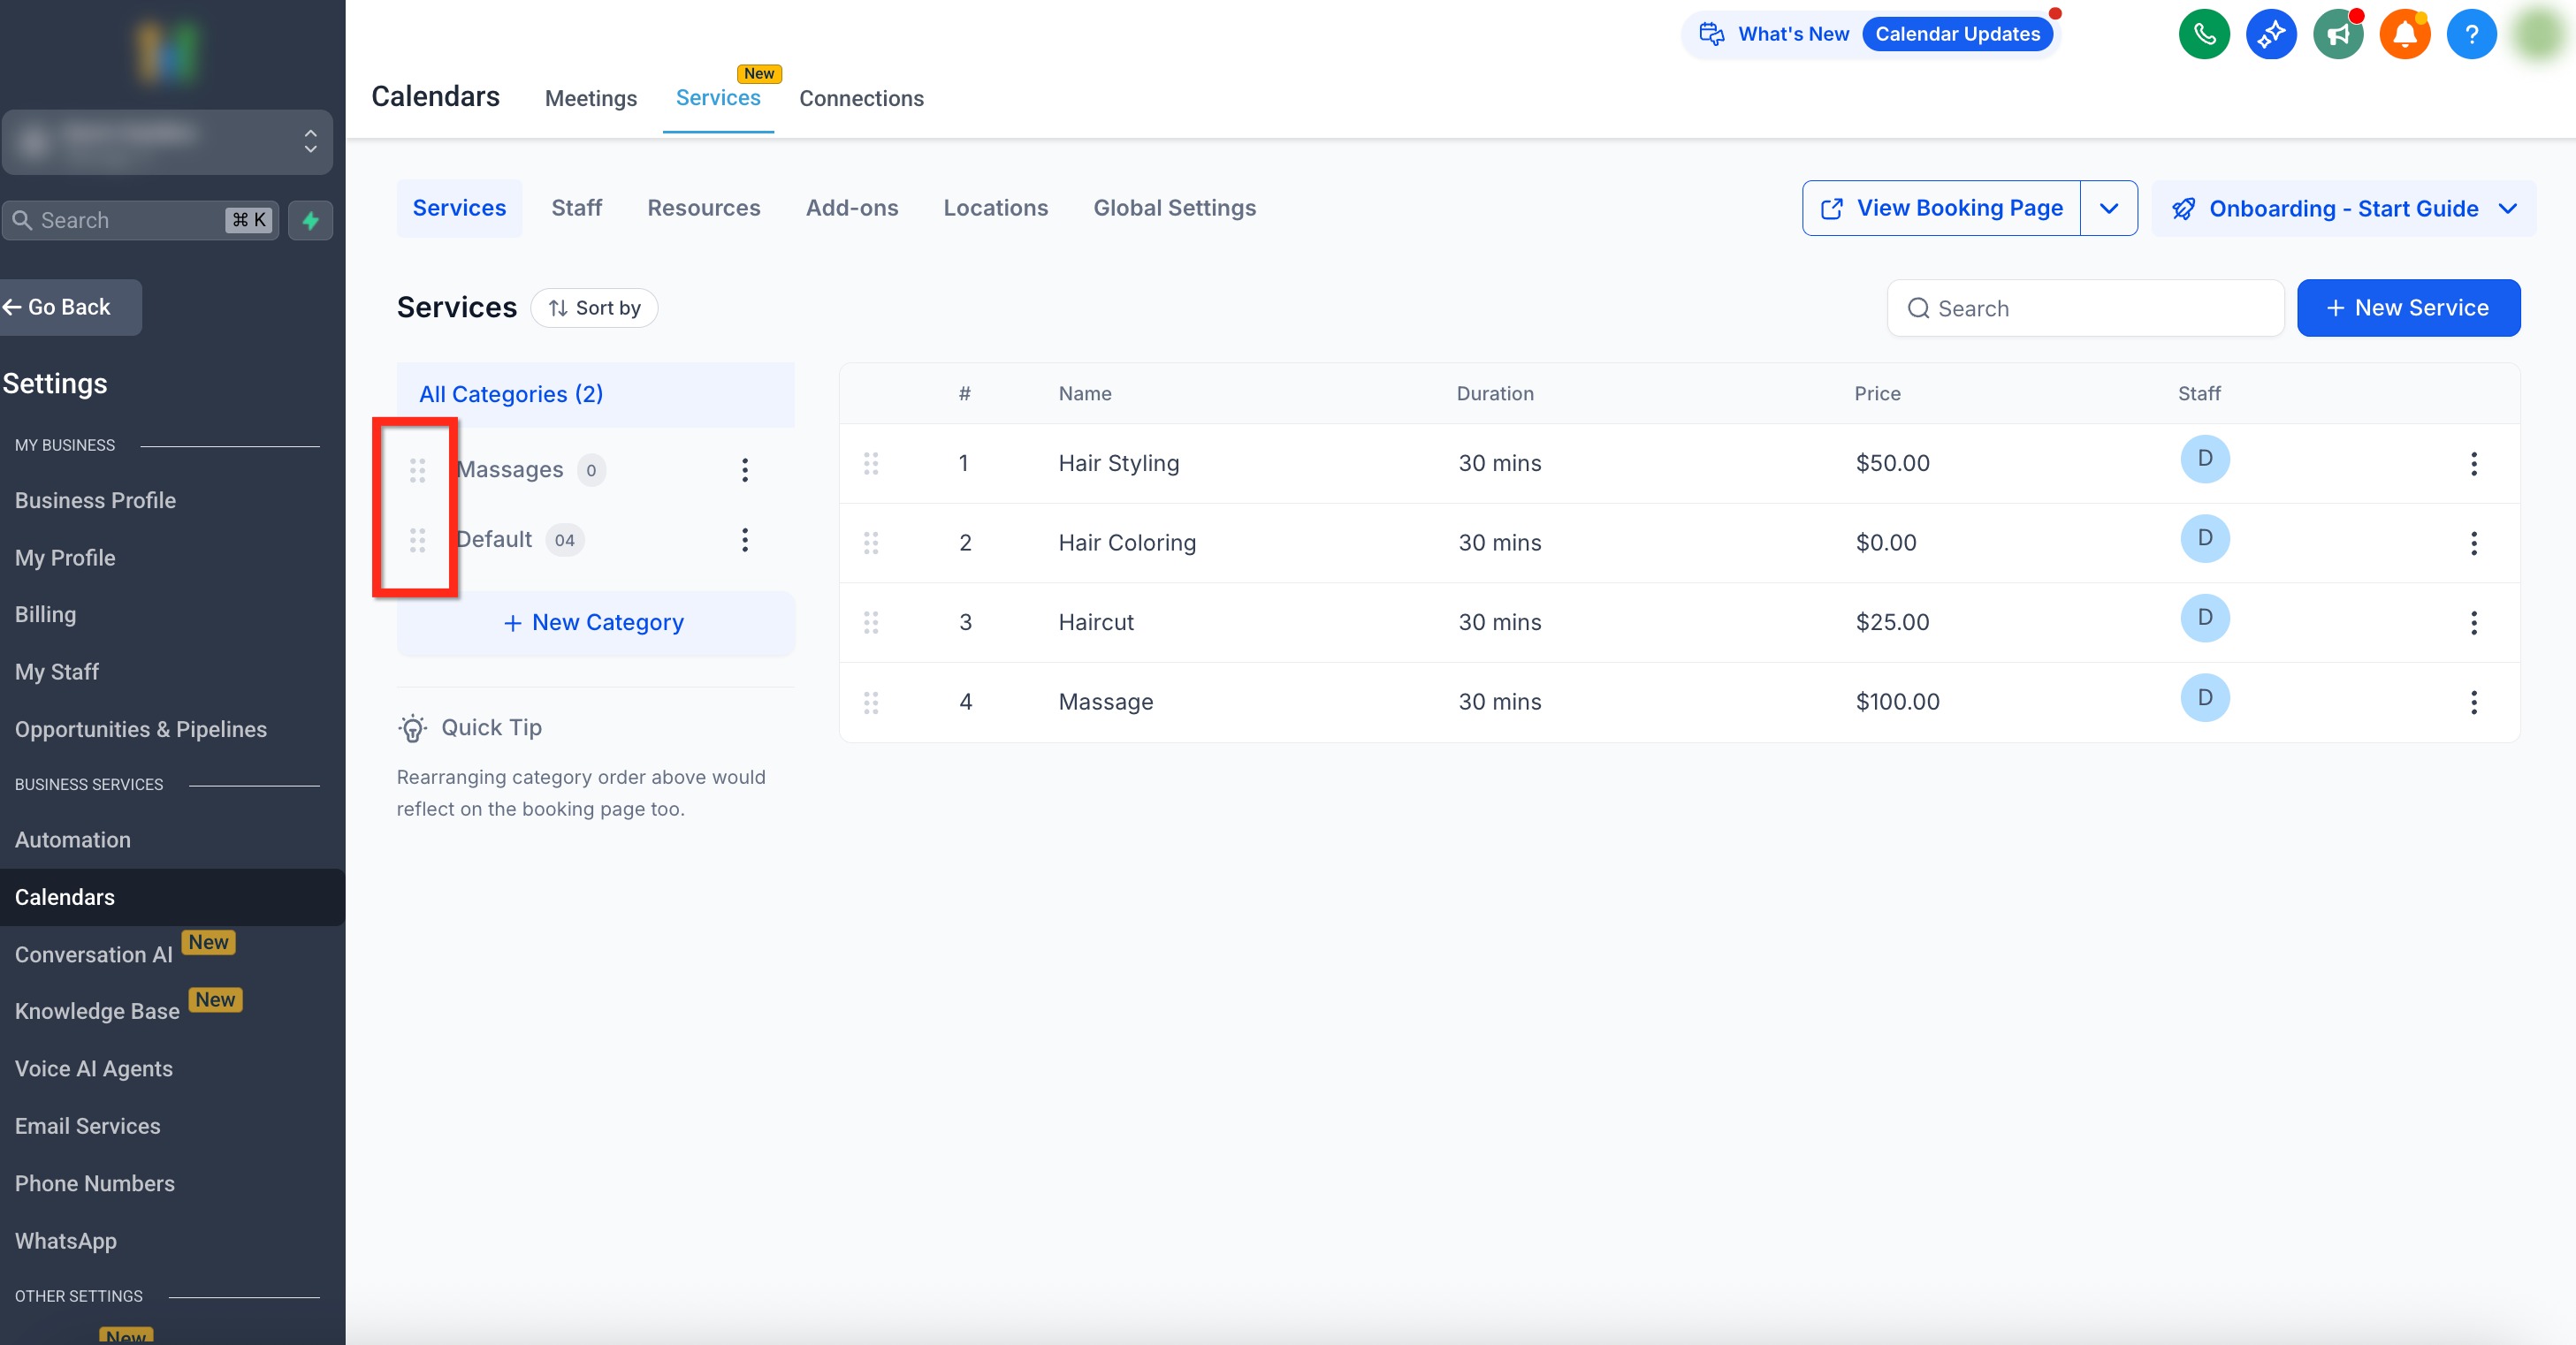Image resolution: width=2576 pixels, height=1345 pixels.
Task: Click drag handle beside Default category
Action: [x=417, y=540]
